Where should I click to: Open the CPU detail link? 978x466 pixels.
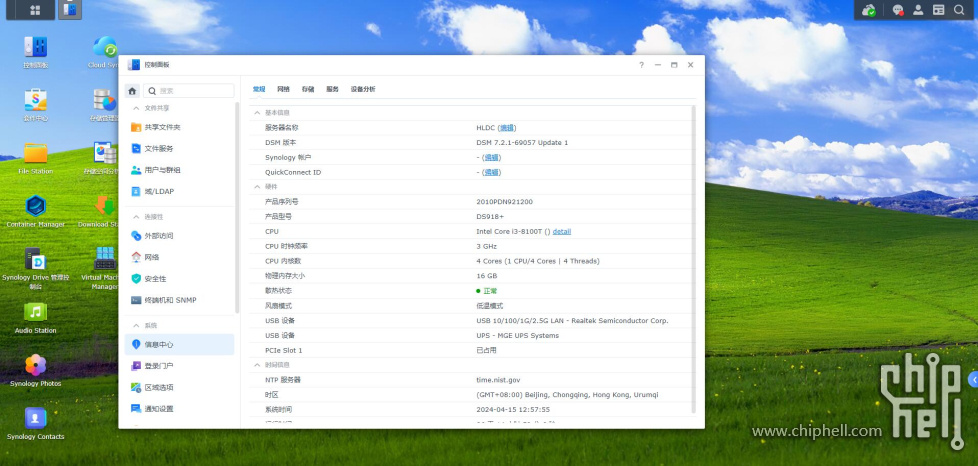[x=561, y=231]
